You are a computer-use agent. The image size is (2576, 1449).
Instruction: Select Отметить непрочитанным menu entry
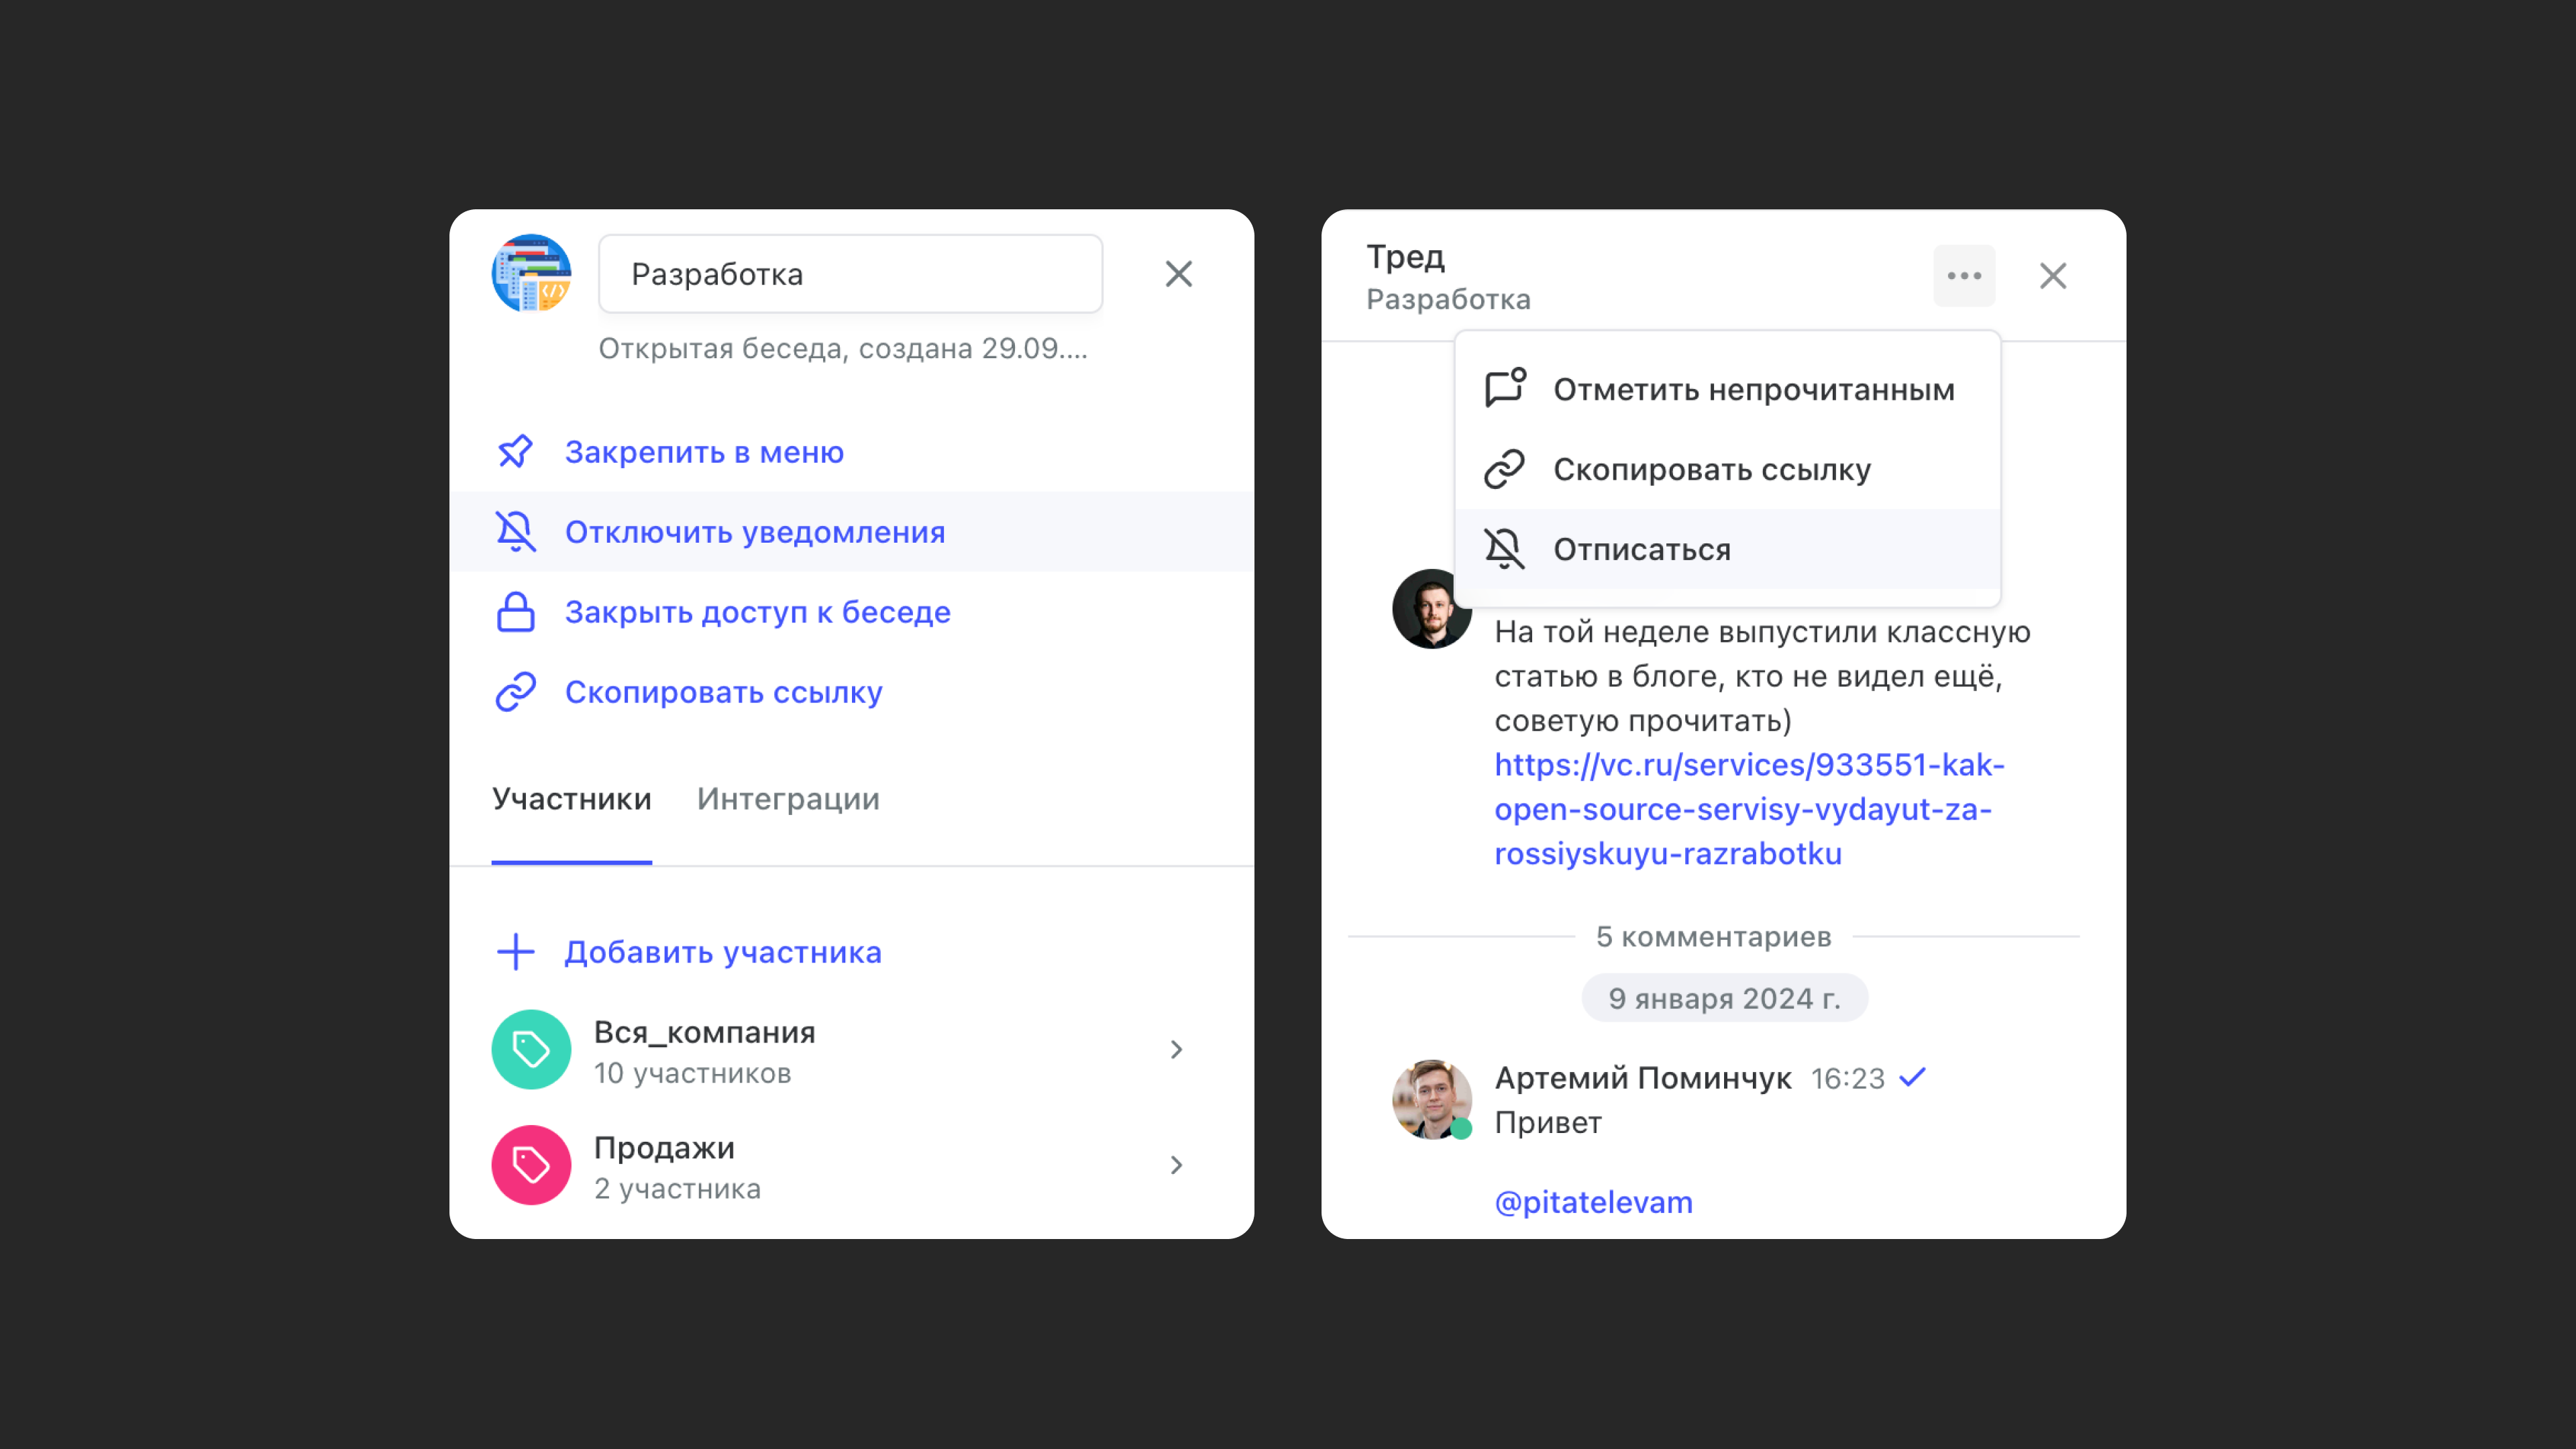tap(1728, 389)
